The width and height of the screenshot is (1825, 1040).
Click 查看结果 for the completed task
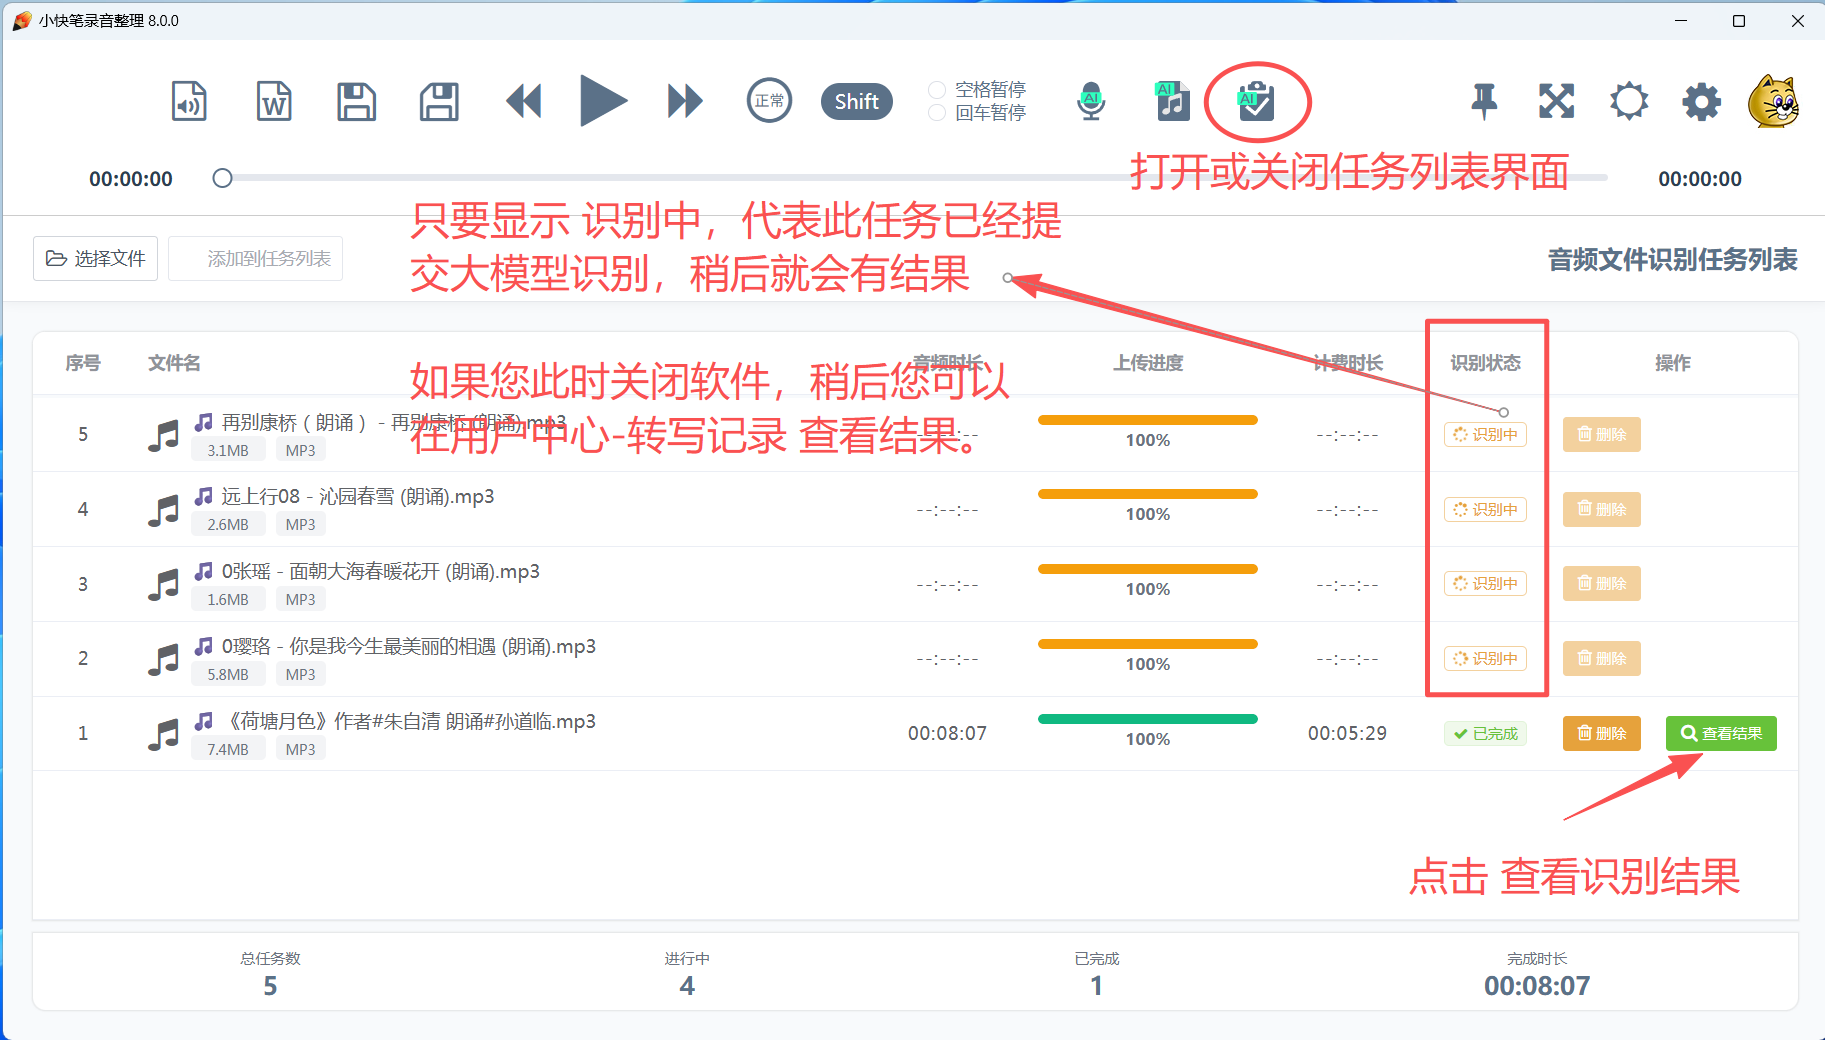pyautogui.click(x=1721, y=733)
